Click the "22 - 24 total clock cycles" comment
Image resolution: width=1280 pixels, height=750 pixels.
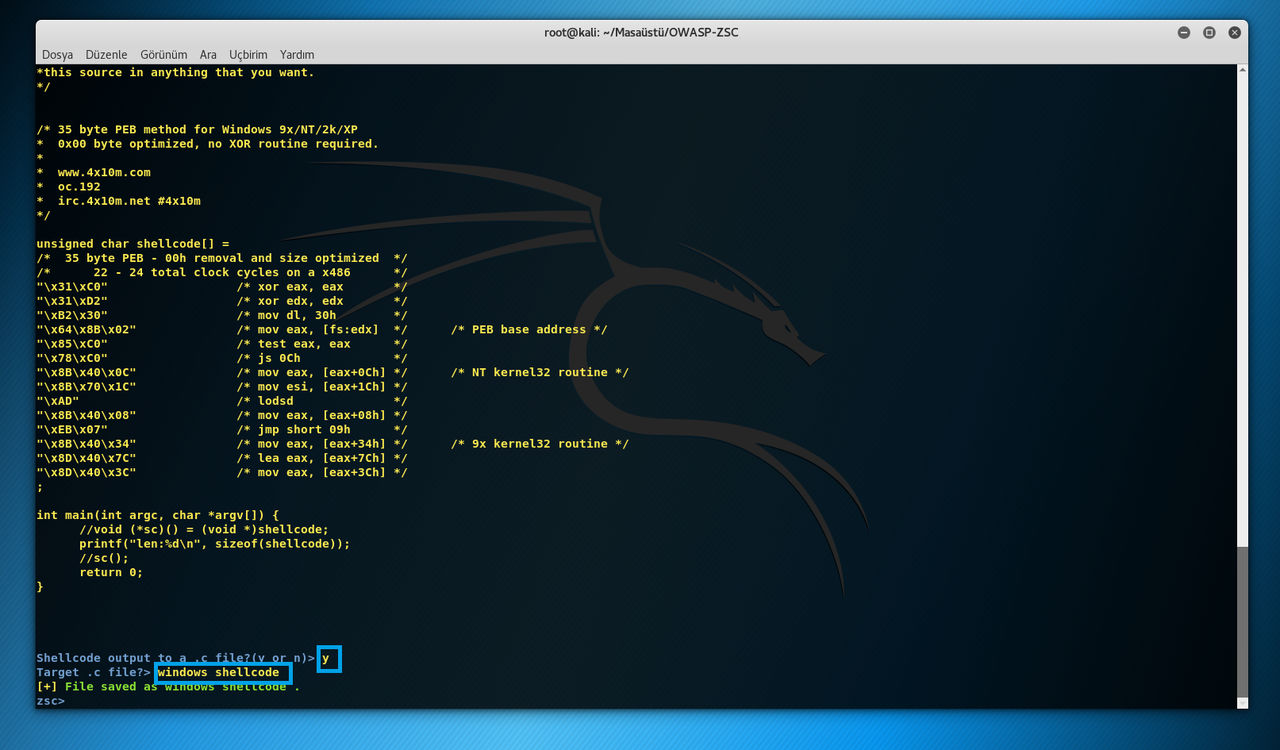221,272
